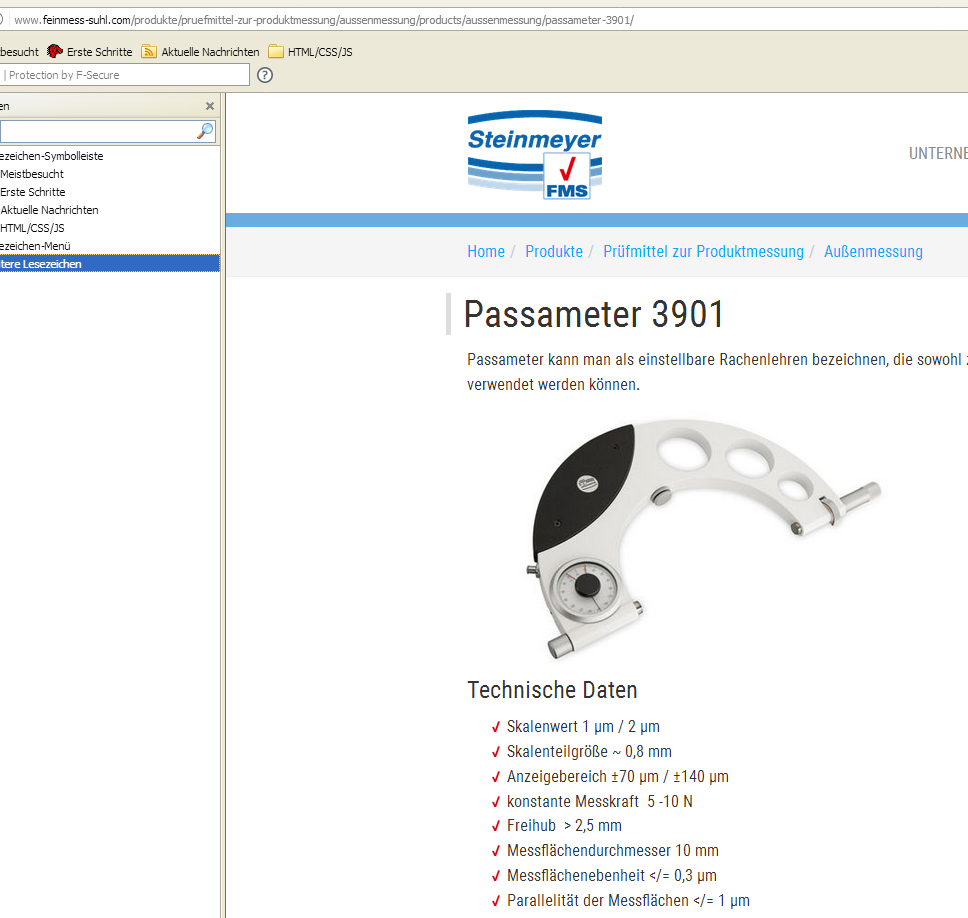Close the bookmarks sidebar panel
The width and height of the screenshot is (968, 918).
tap(210, 106)
